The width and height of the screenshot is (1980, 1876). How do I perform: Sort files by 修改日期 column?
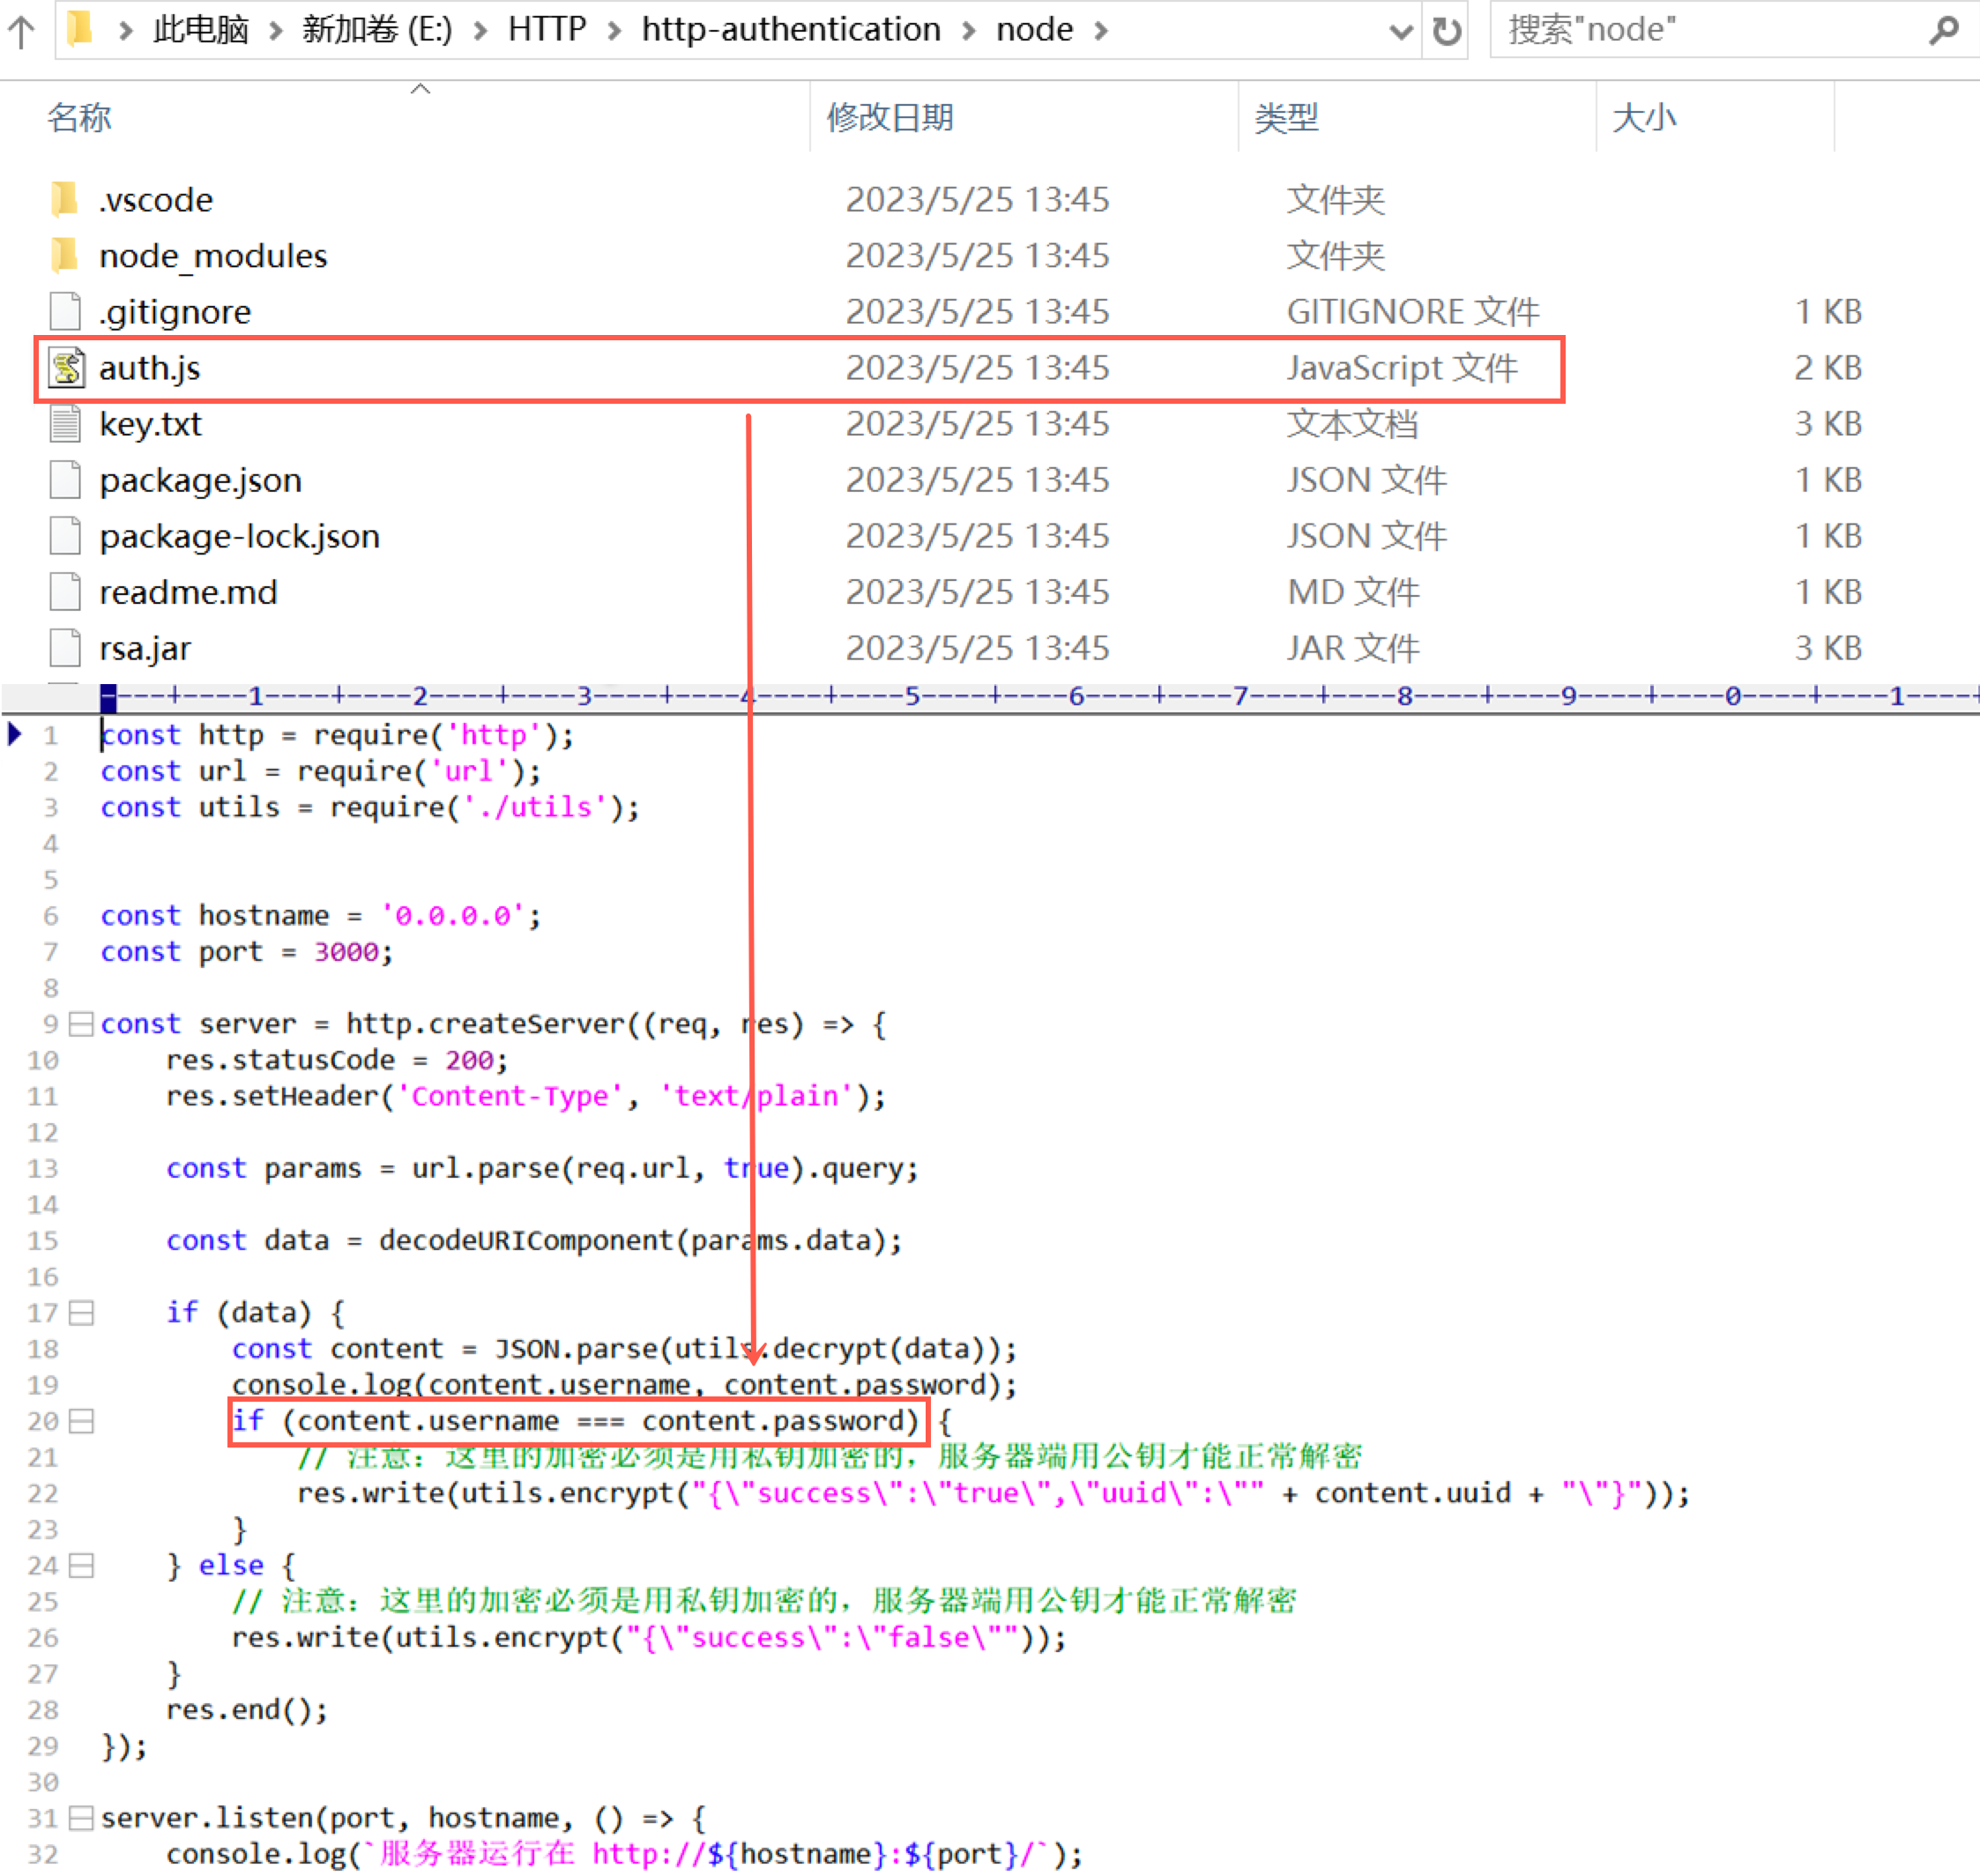(889, 118)
